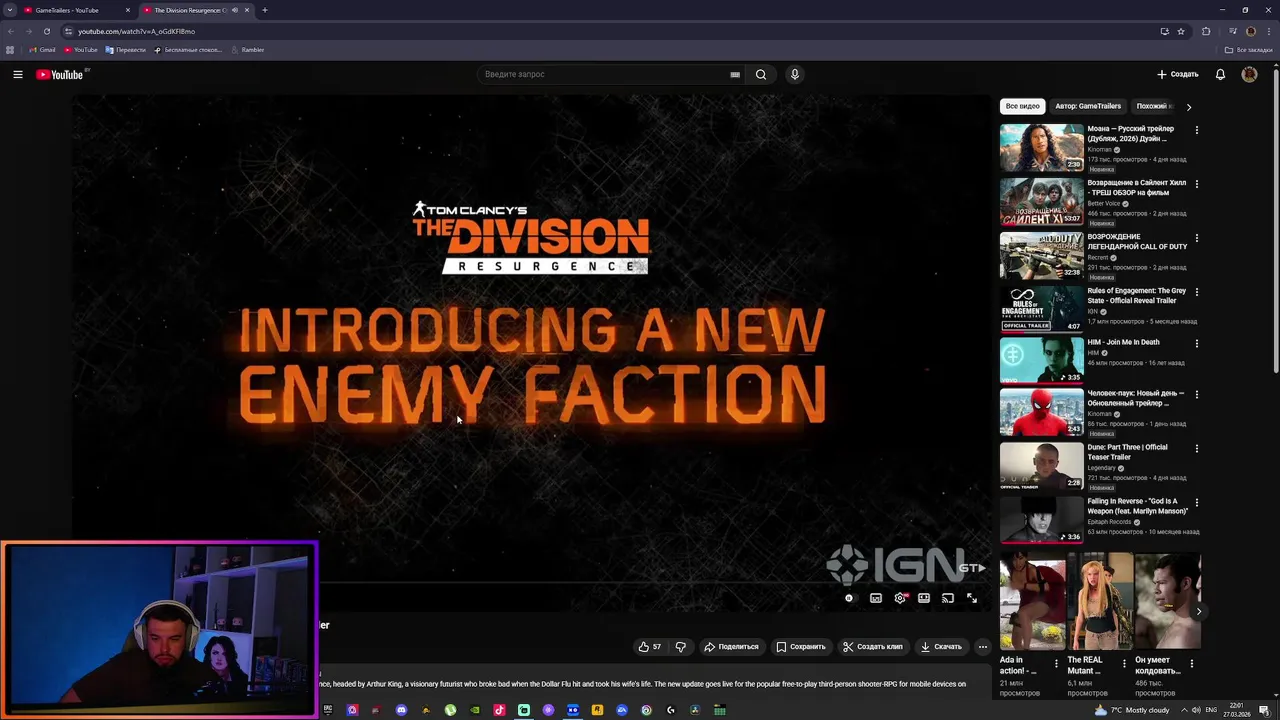The width and height of the screenshot is (1280, 720).
Task: Start voice search with microphone icon
Action: click(x=795, y=74)
